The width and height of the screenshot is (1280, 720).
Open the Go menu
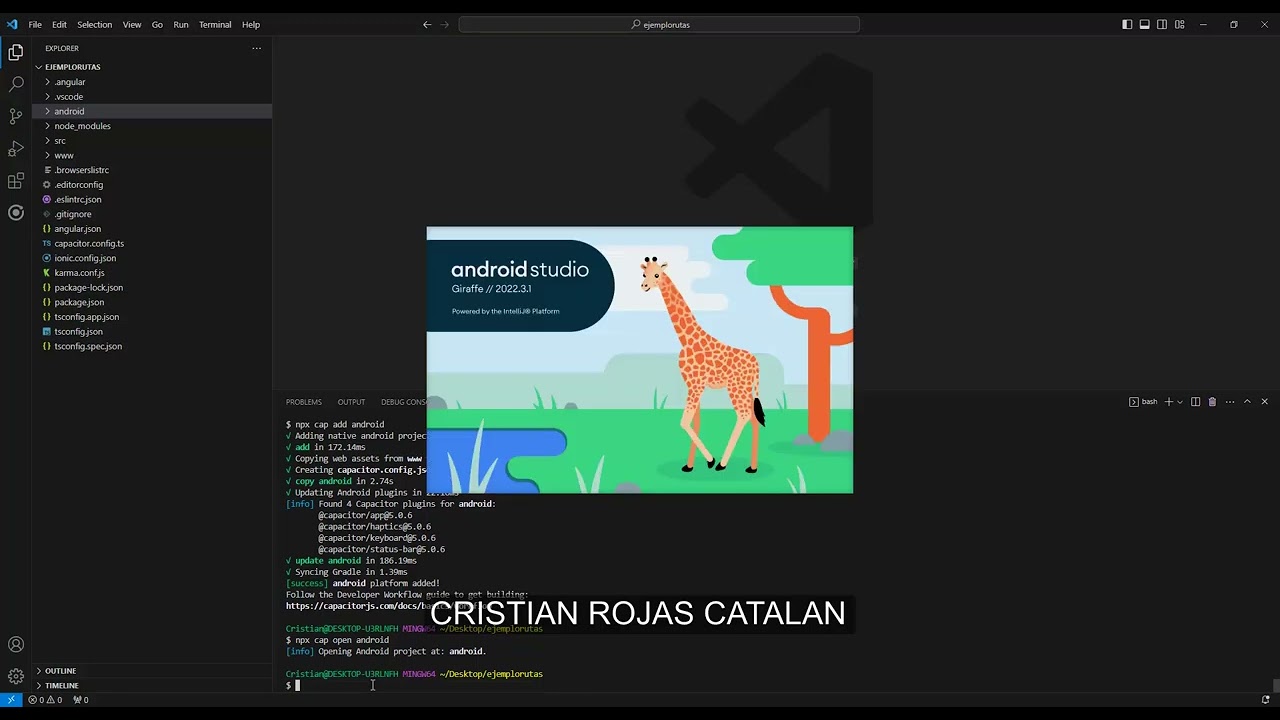[157, 24]
